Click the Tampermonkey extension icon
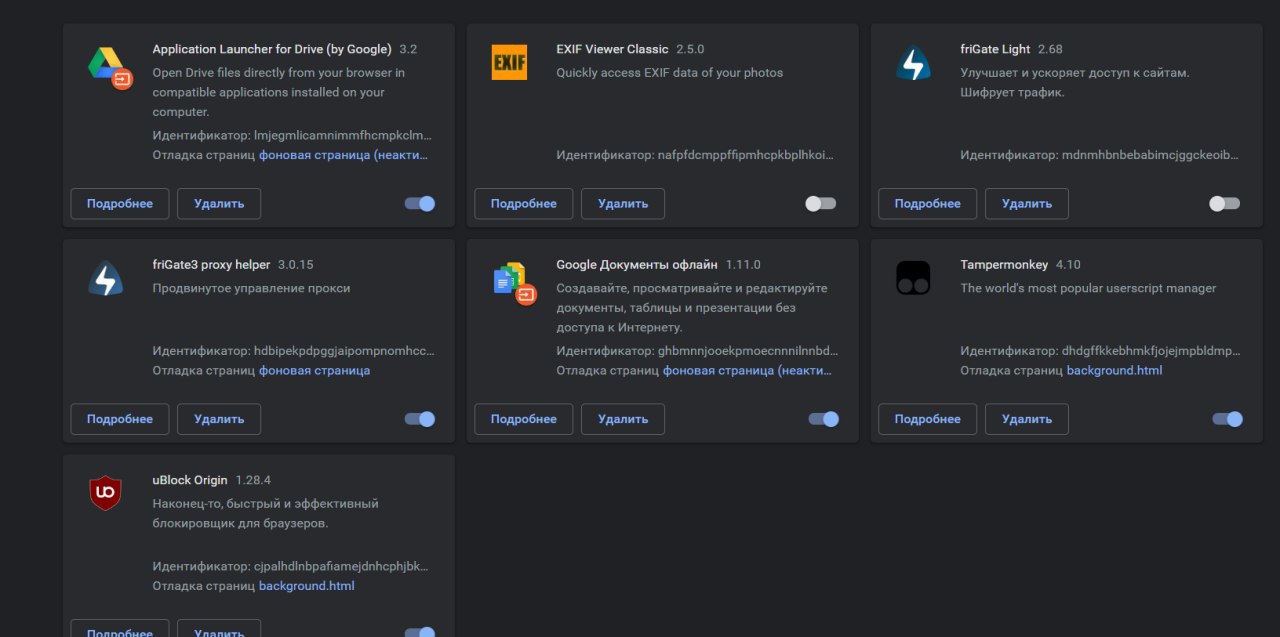 click(x=913, y=279)
